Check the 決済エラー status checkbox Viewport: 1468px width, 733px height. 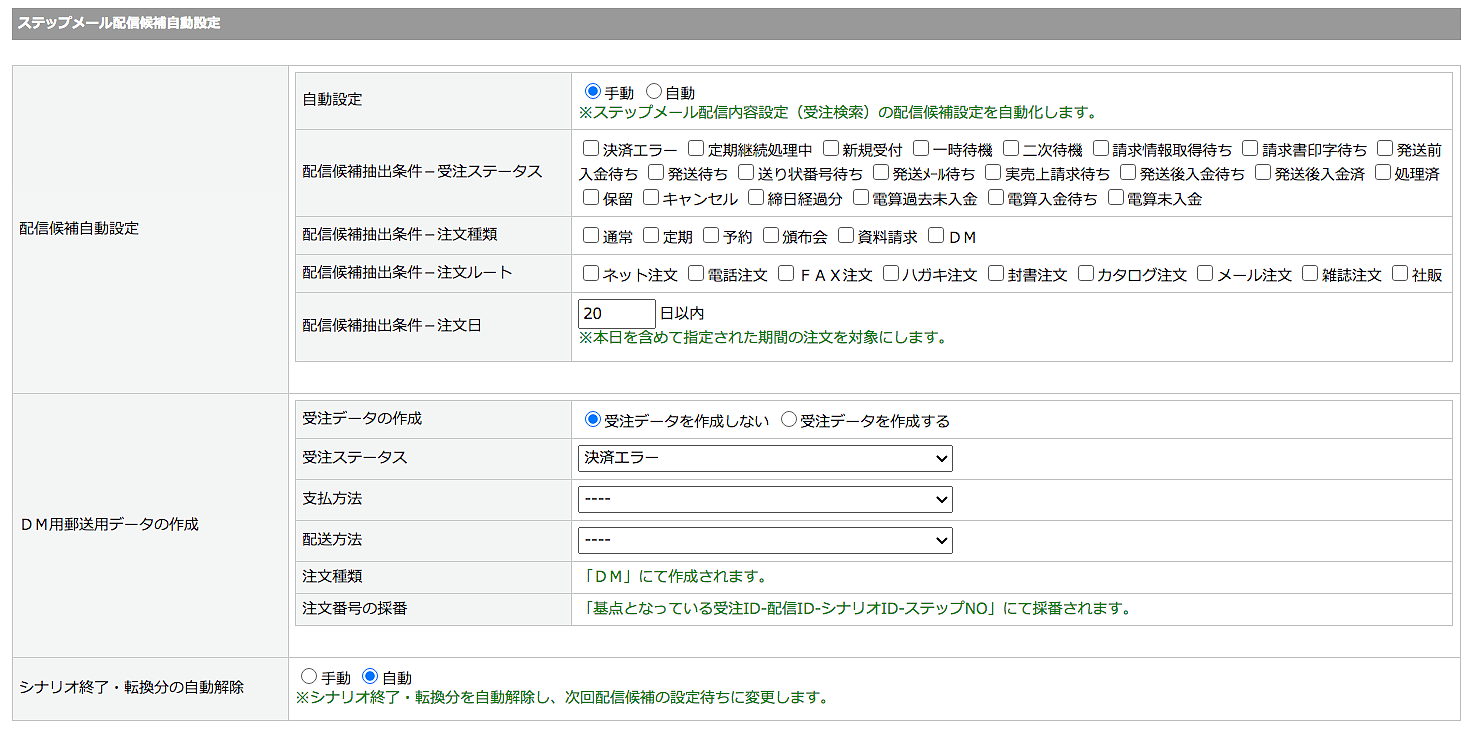click(x=591, y=149)
